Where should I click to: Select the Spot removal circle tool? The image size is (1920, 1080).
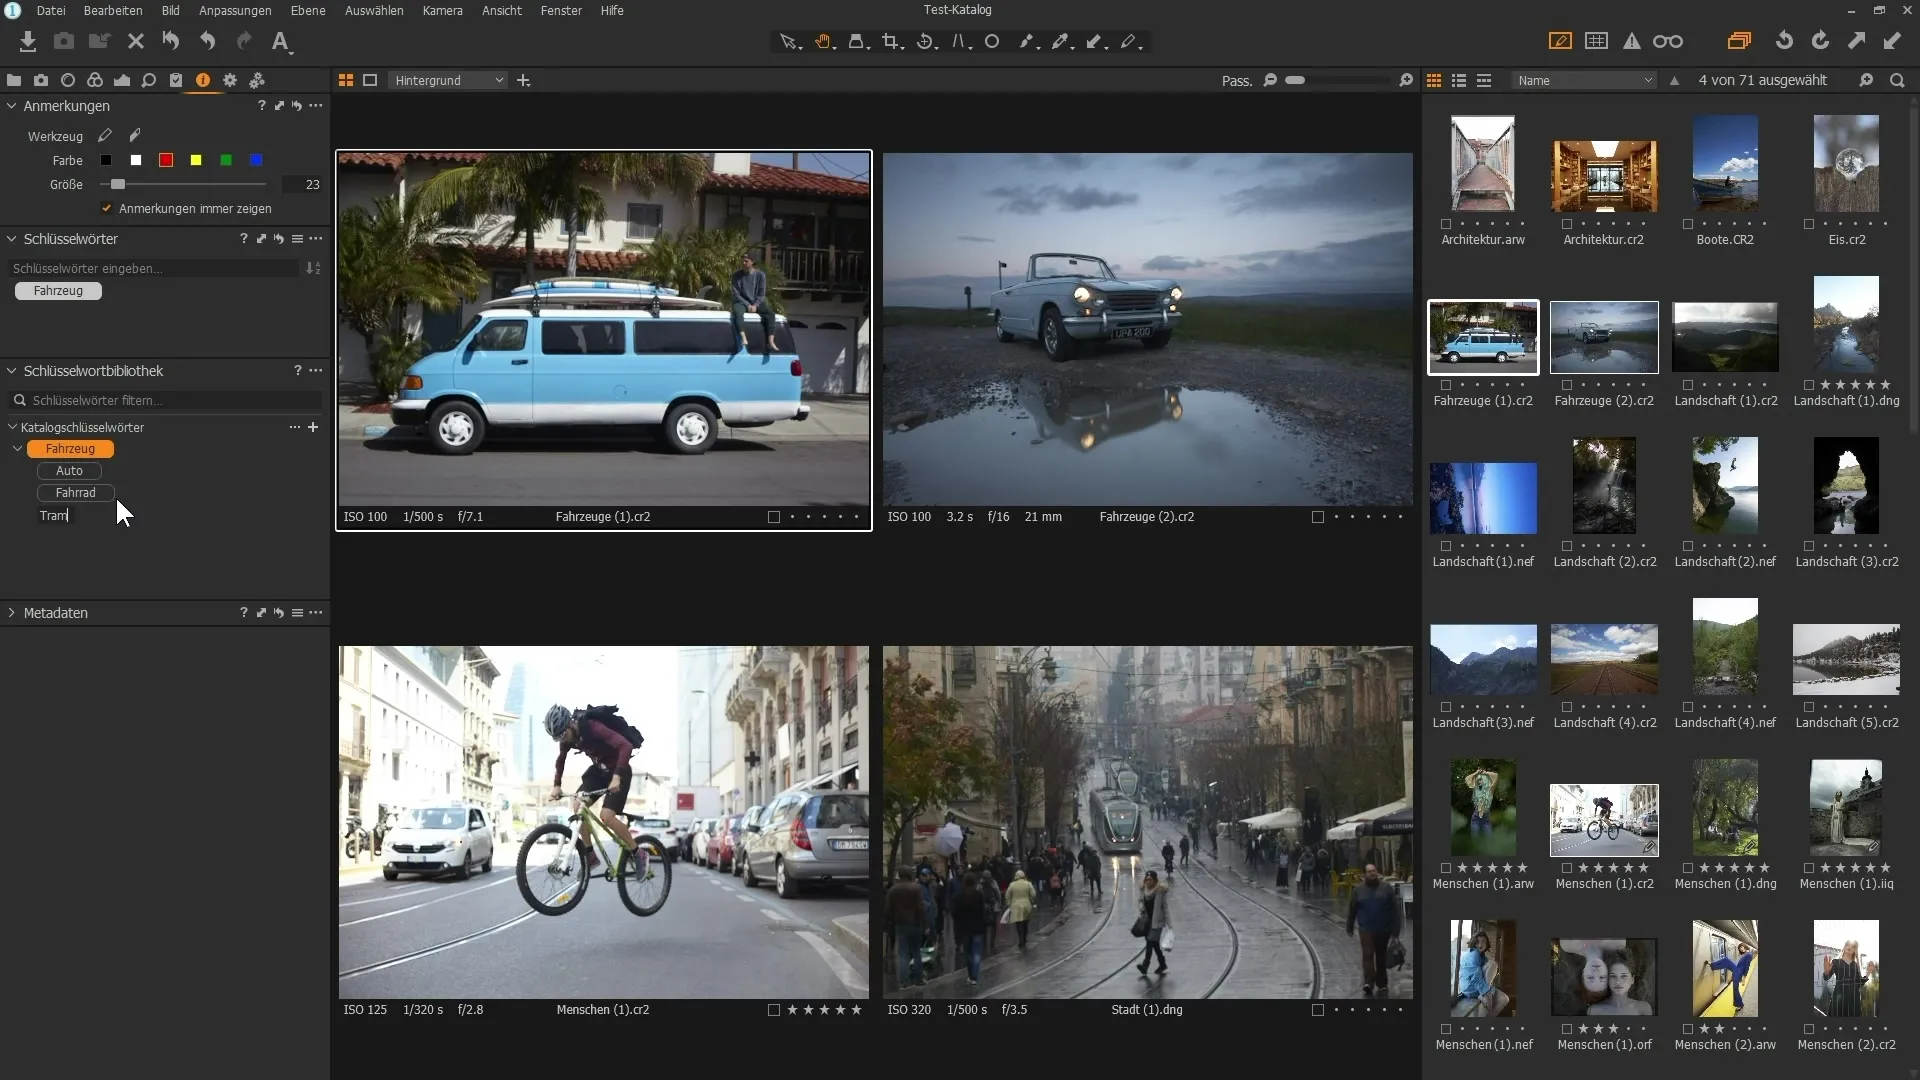coord(992,42)
